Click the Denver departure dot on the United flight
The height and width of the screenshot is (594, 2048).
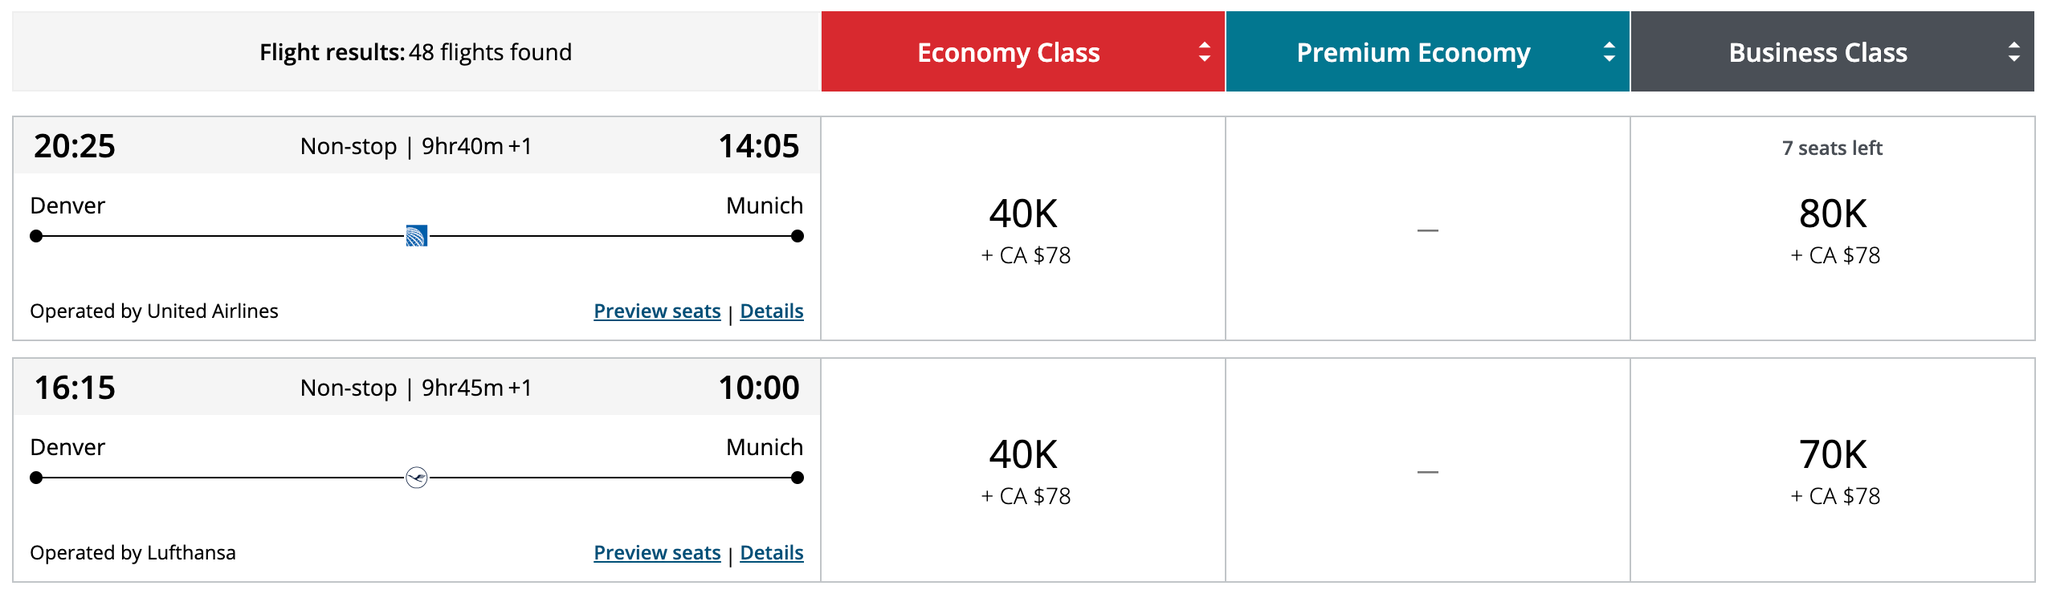(x=36, y=236)
